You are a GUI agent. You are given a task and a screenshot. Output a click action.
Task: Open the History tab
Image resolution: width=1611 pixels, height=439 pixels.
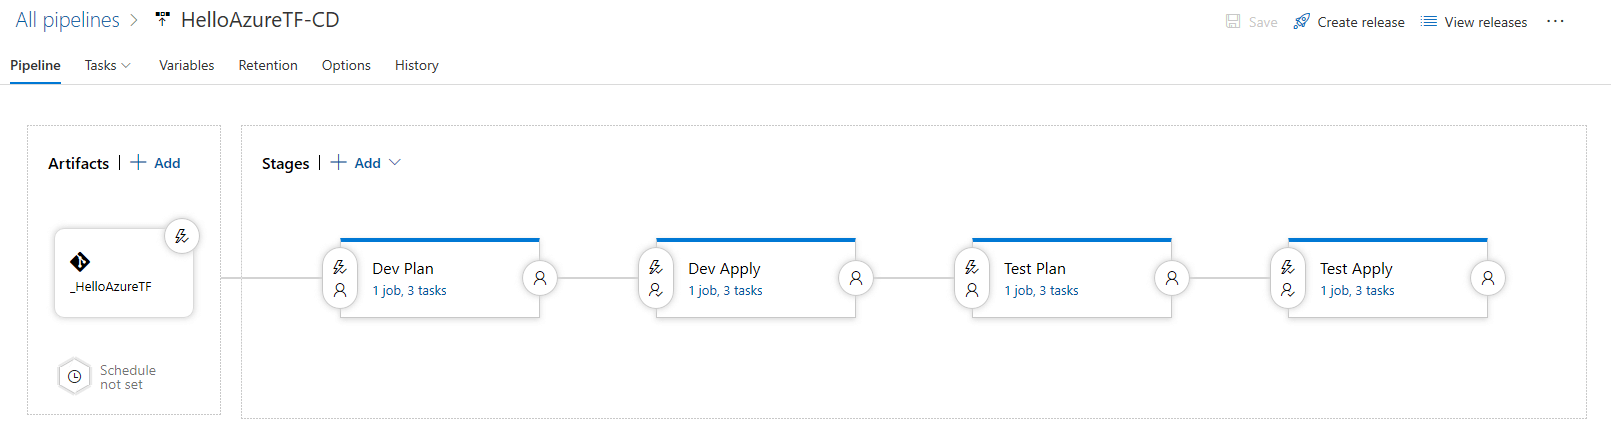(417, 65)
